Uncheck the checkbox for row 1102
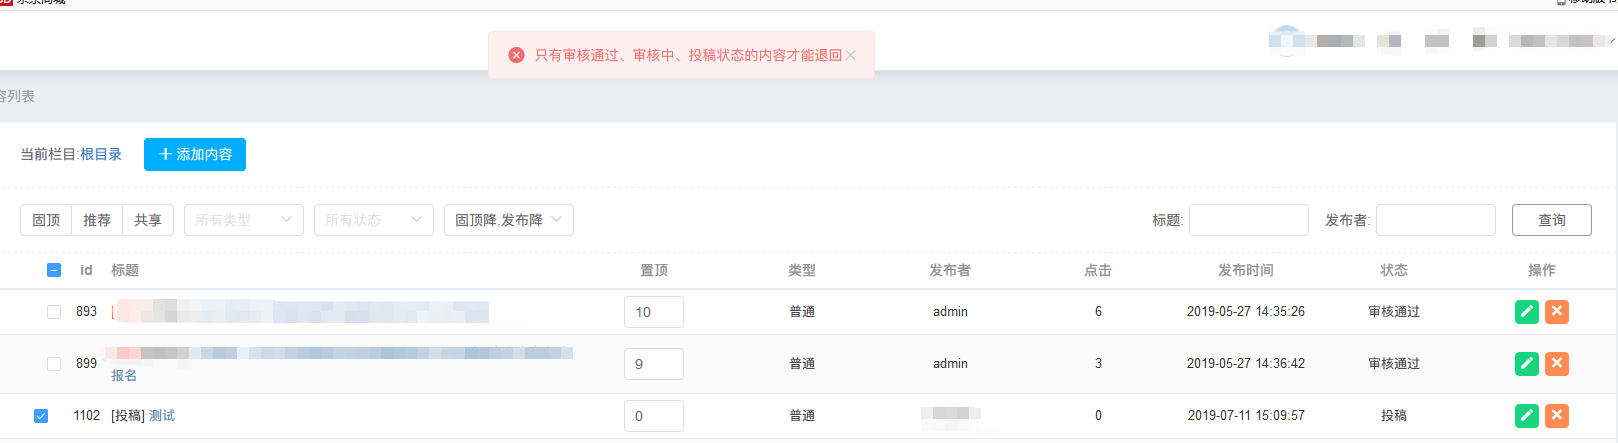Screen dimensions: 1618x443 click(41, 416)
